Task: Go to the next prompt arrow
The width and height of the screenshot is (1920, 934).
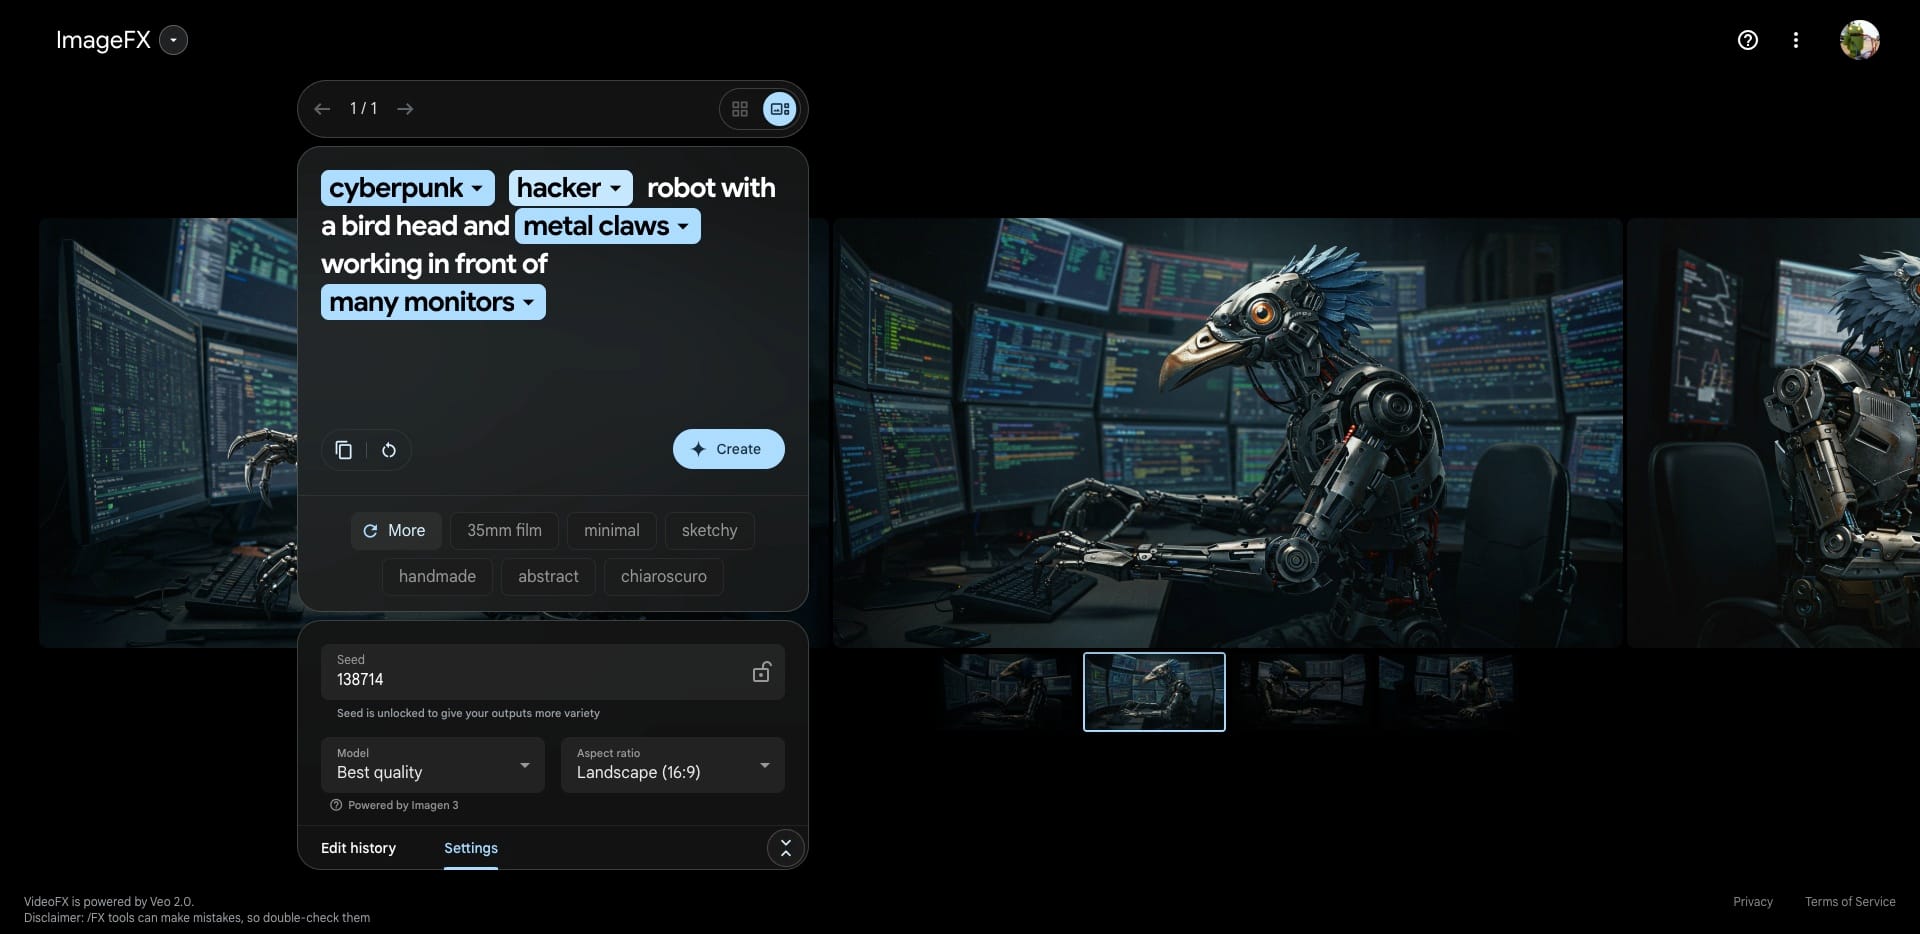Action: click(405, 109)
